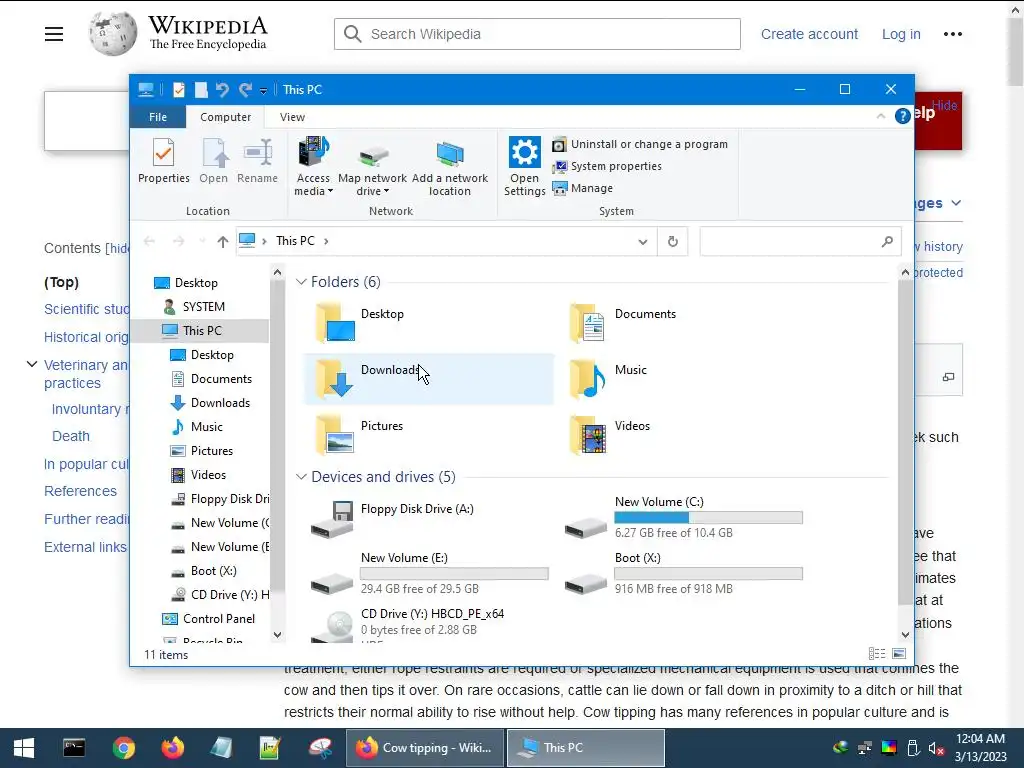Image resolution: width=1024 pixels, height=768 pixels.
Task: Click the Create account link on Wikipedia
Action: point(809,34)
